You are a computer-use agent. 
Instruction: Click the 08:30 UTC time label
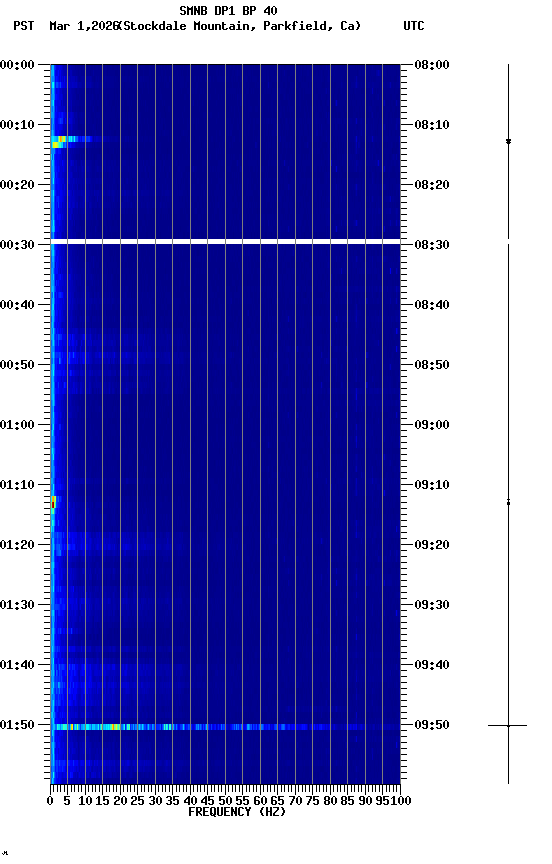click(x=432, y=245)
